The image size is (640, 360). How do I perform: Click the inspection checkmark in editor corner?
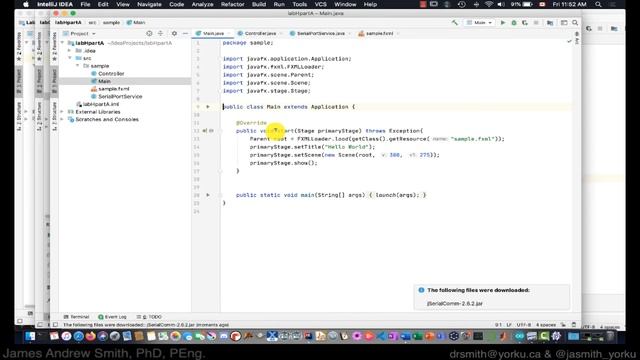click(x=569, y=42)
